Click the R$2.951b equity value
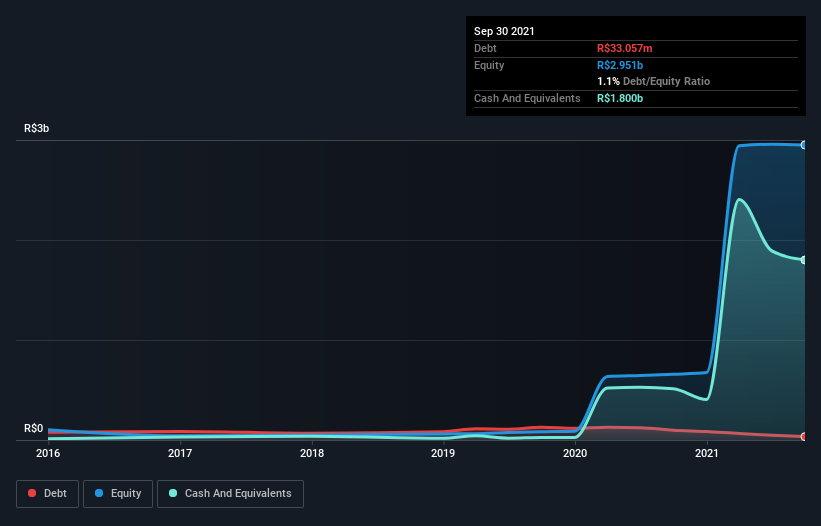This screenshot has height=526, width=821. click(620, 65)
